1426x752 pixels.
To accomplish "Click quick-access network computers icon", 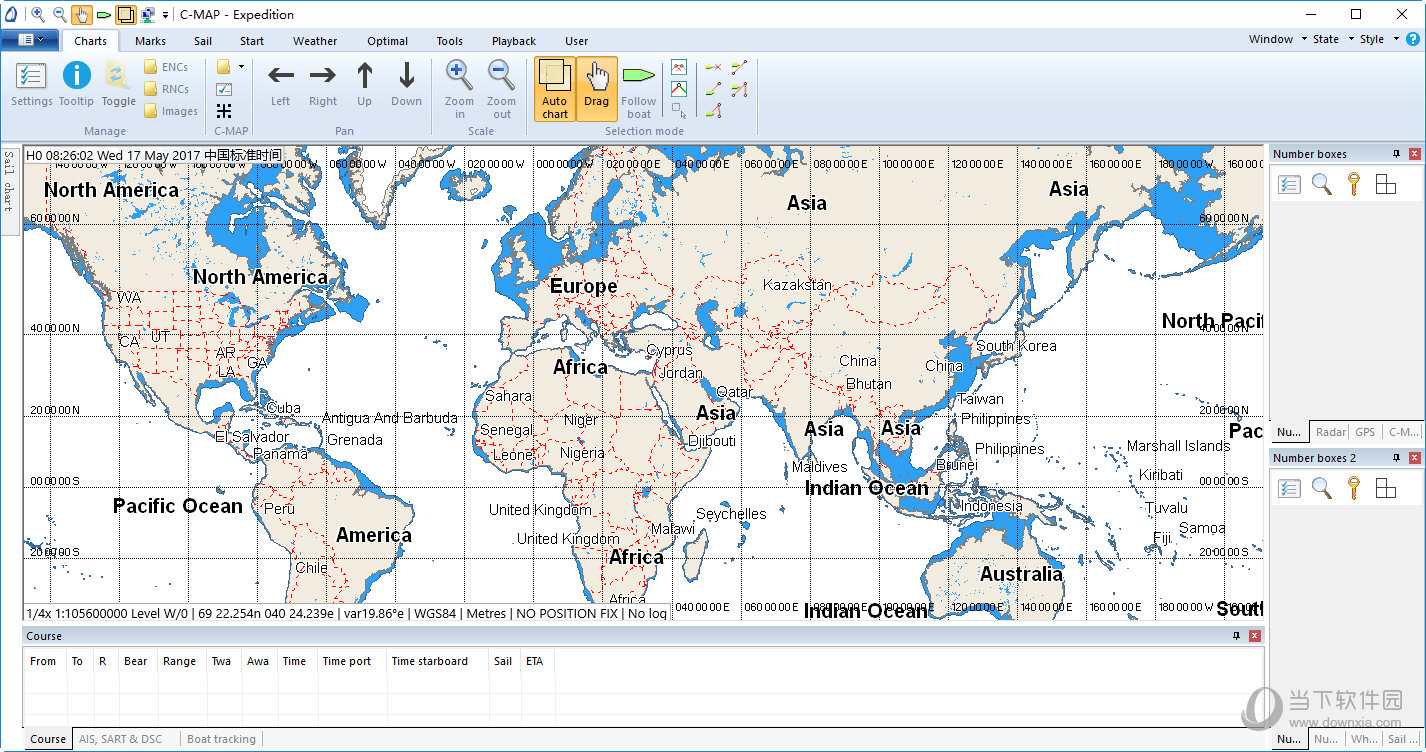I will (149, 14).
